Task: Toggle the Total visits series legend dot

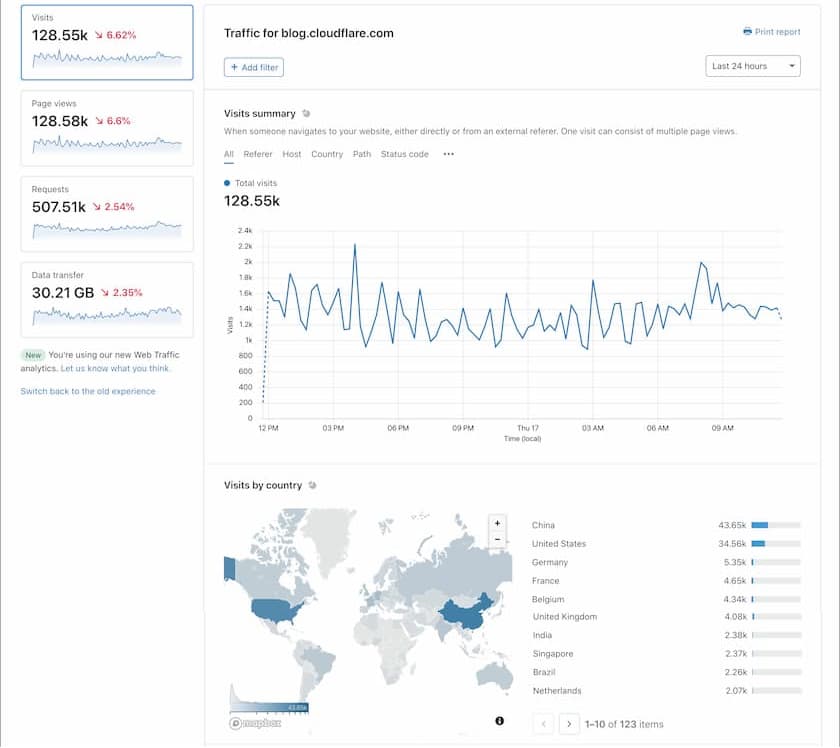Action: (x=227, y=183)
